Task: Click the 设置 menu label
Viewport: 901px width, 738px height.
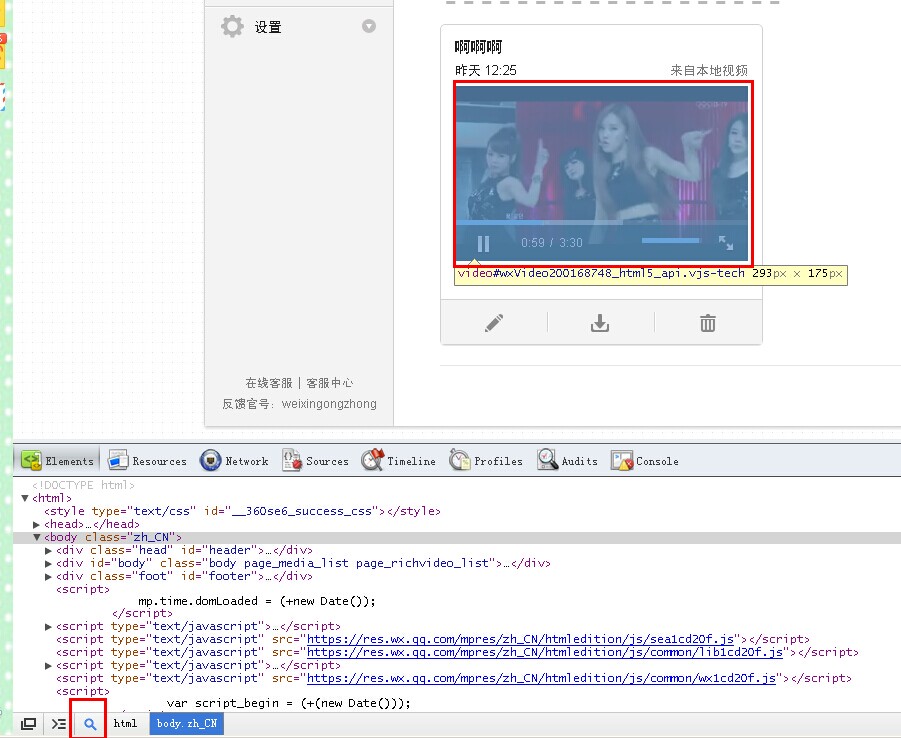Action: (x=268, y=27)
